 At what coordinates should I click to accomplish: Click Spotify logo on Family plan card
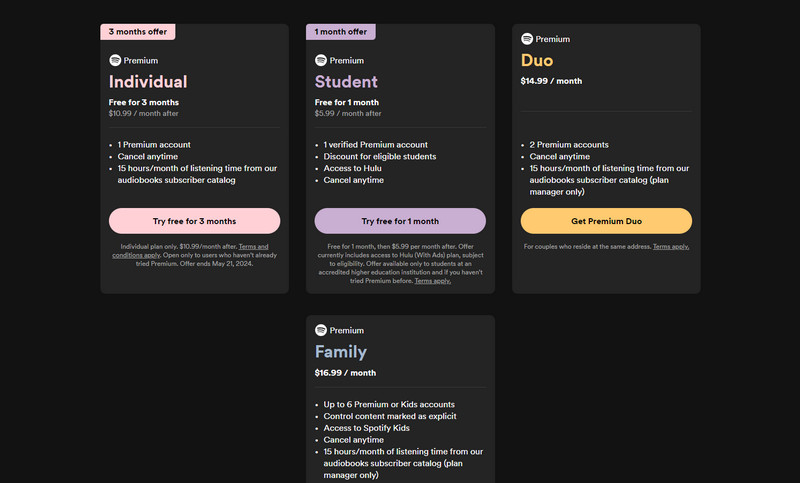[x=321, y=330]
